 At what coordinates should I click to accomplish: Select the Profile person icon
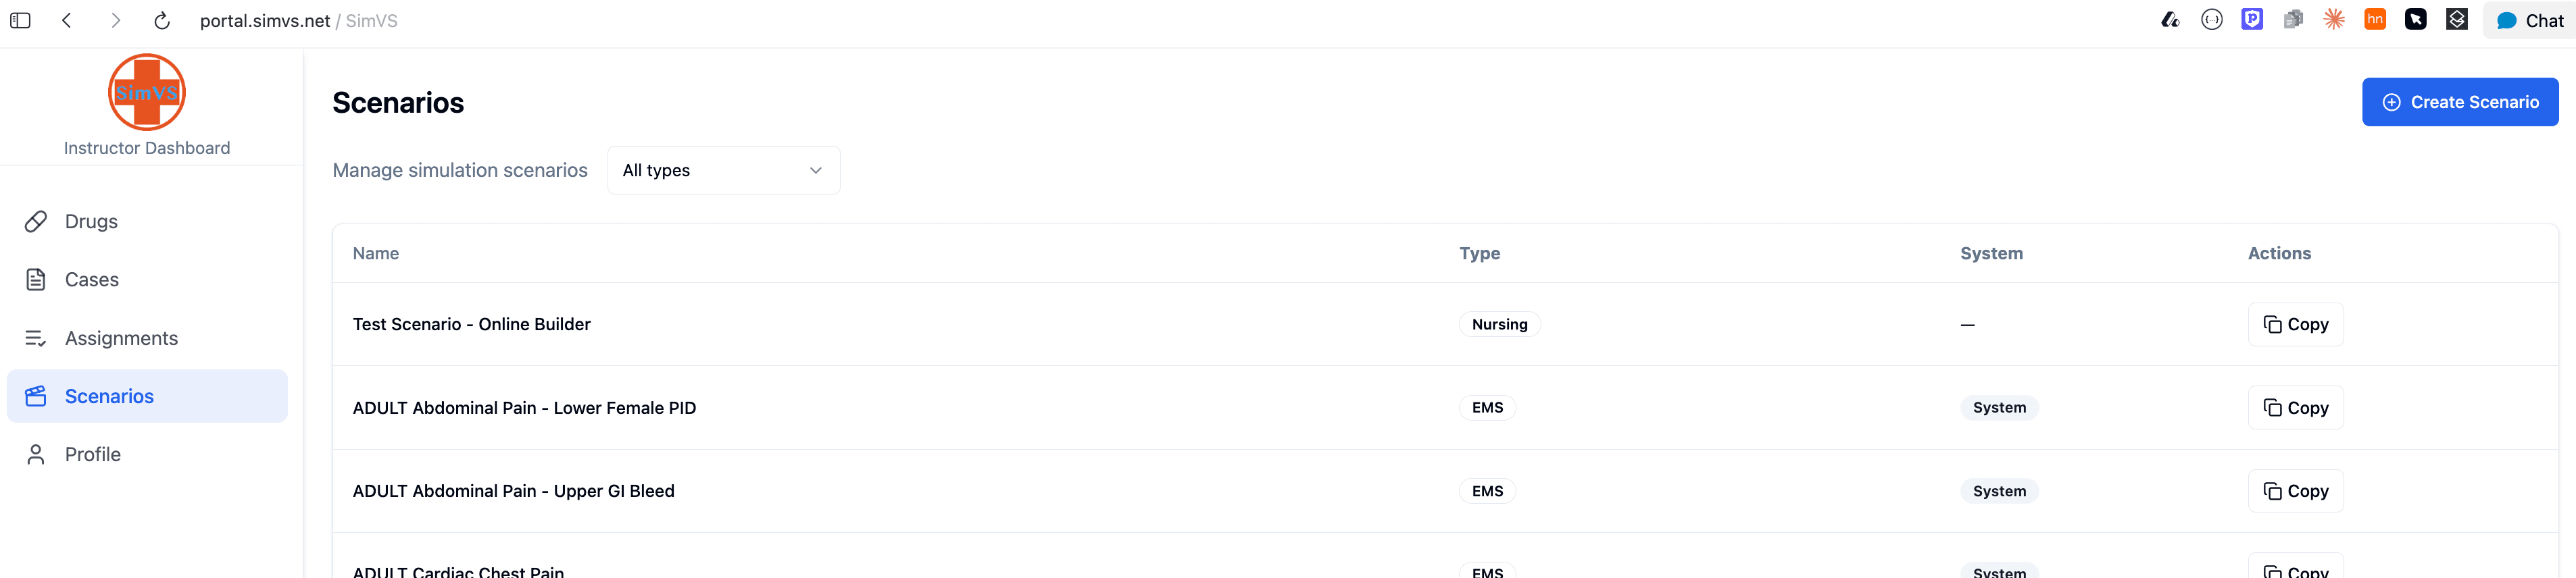click(36, 453)
